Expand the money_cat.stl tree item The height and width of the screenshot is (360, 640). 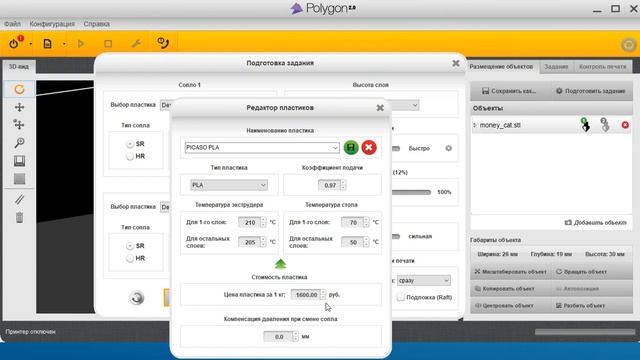point(474,125)
